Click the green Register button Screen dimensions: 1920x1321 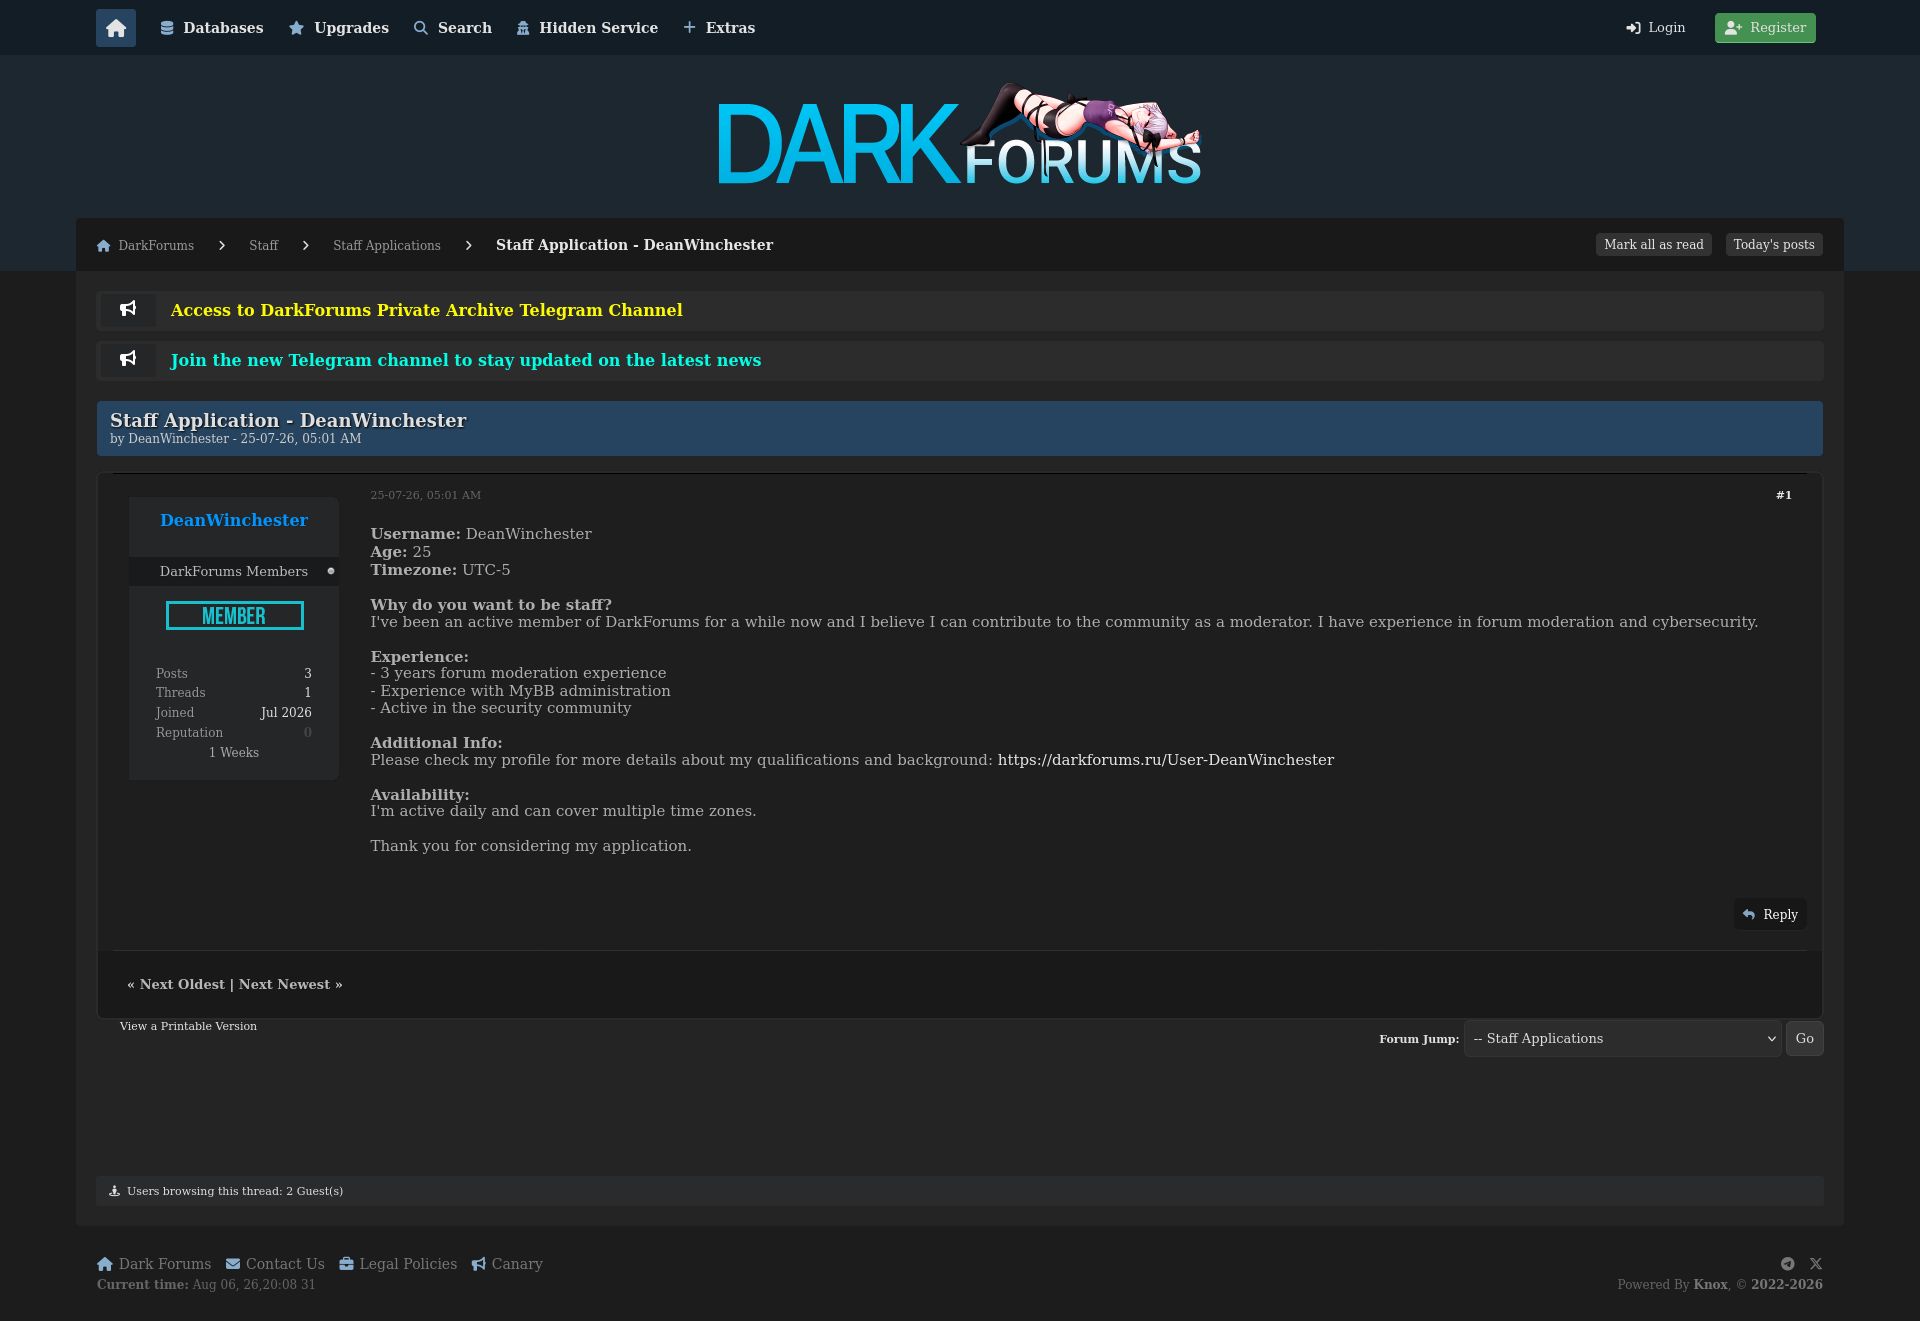pyautogui.click(x=1765, y=28)
